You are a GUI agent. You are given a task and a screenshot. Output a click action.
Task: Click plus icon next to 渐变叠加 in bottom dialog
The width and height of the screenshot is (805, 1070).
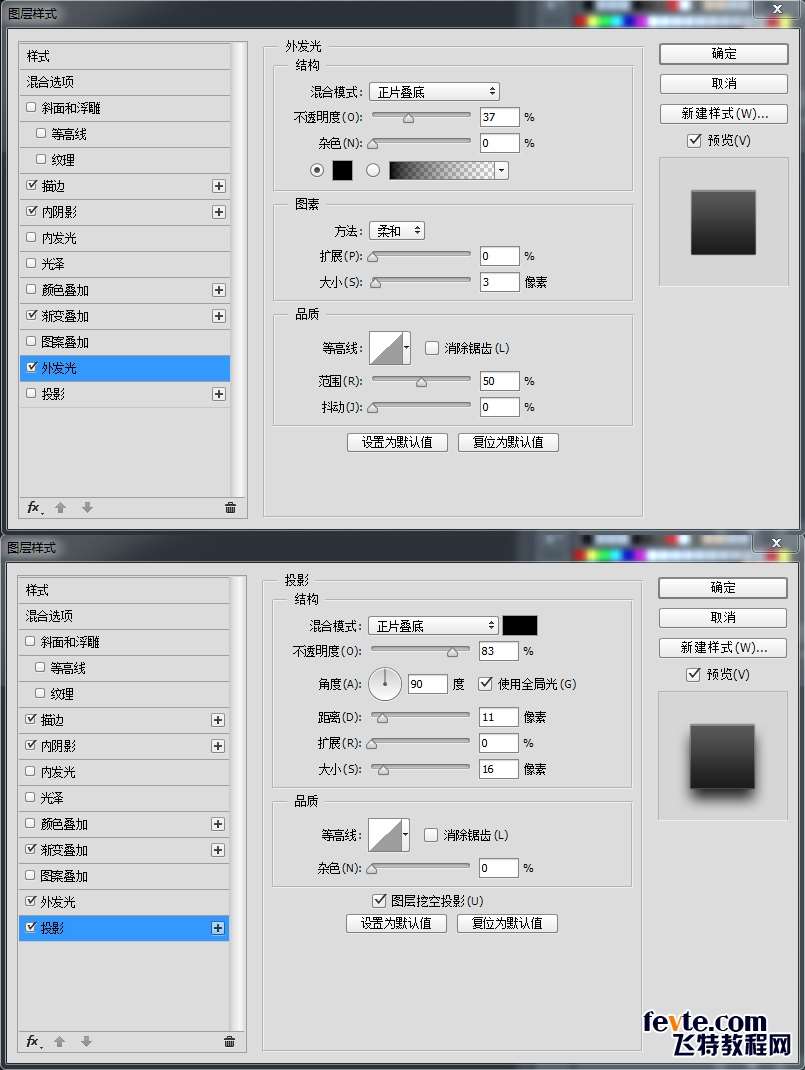218,850
